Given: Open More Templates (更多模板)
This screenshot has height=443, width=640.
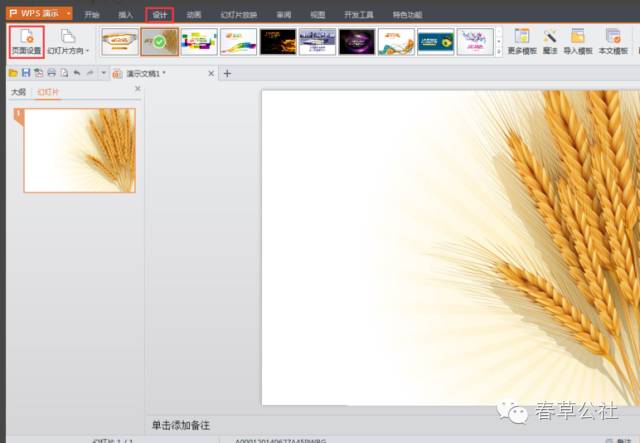Looking at the screenshot, I should 522,42.
